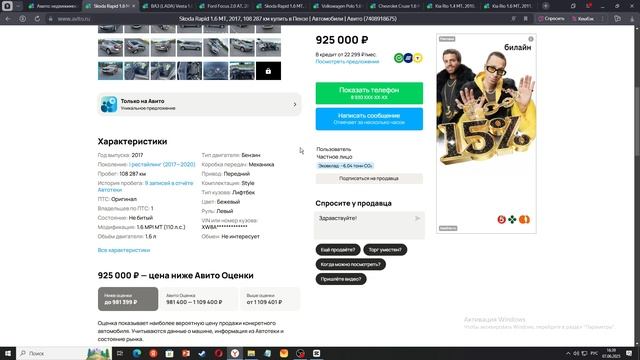Image resolution: width=640 pixels, height=360 pixels.
Task: Click the Эковклад CO₂ badge
Action: 345,166
